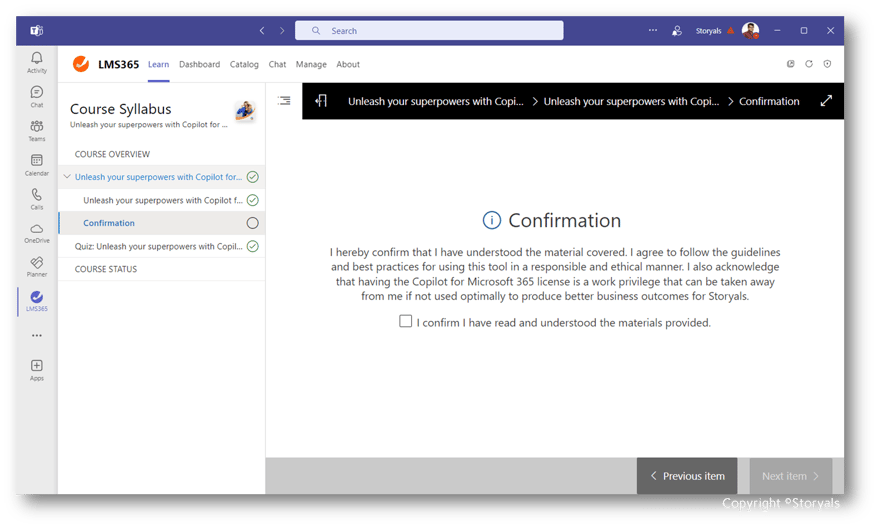877x527 pixels.
Task: Open the nested Unleash your superpowers lesson
Action: pyautogui.click(x=163, y=200)
